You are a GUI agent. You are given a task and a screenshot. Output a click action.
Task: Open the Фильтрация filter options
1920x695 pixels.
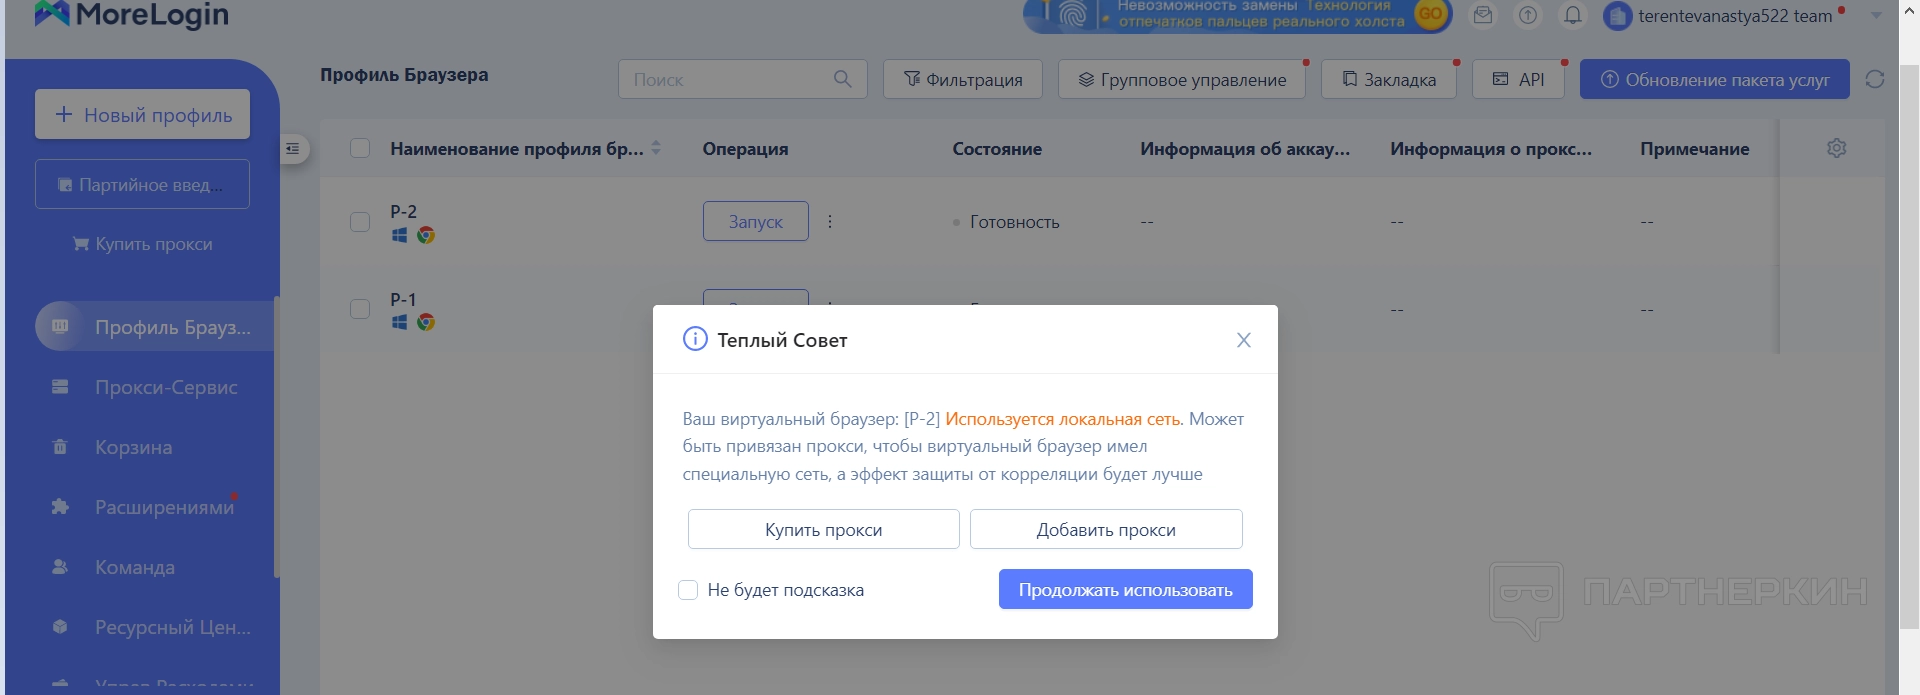pos(962,79)
